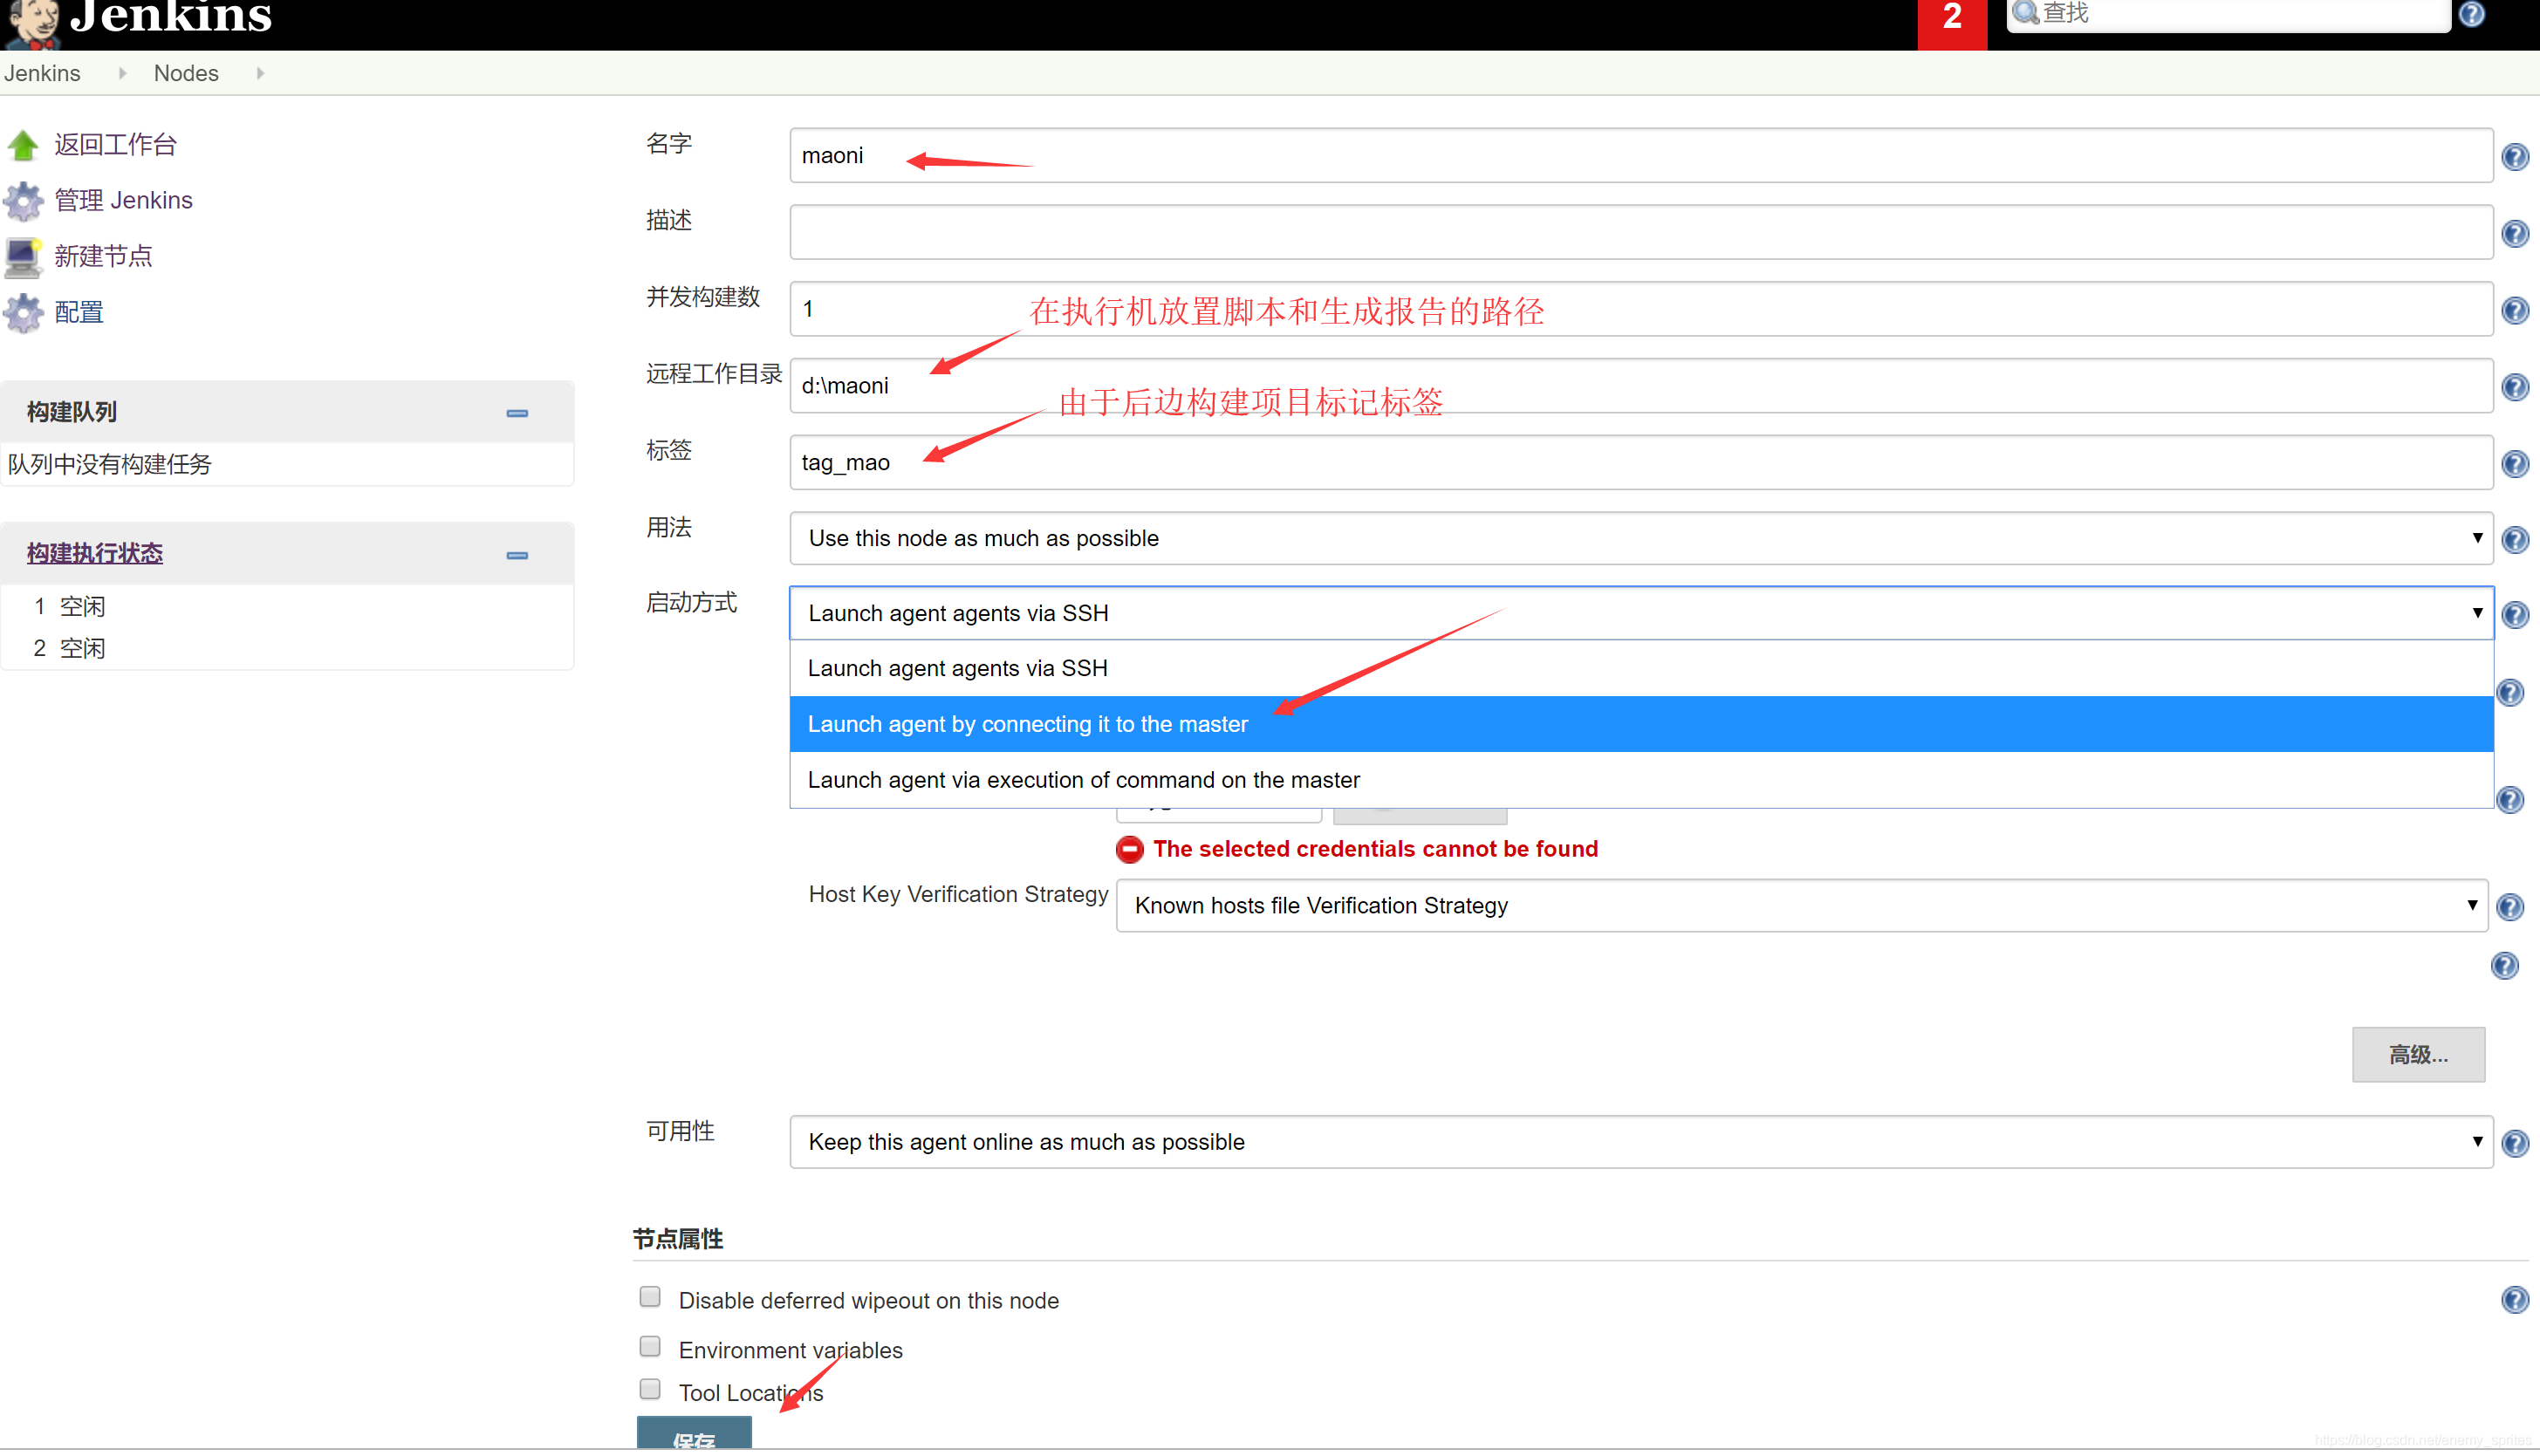Select Launch agent by connecting it to the master
The height and width of the screenshot is (1456, 2540).
click(x=1028, y=724)
